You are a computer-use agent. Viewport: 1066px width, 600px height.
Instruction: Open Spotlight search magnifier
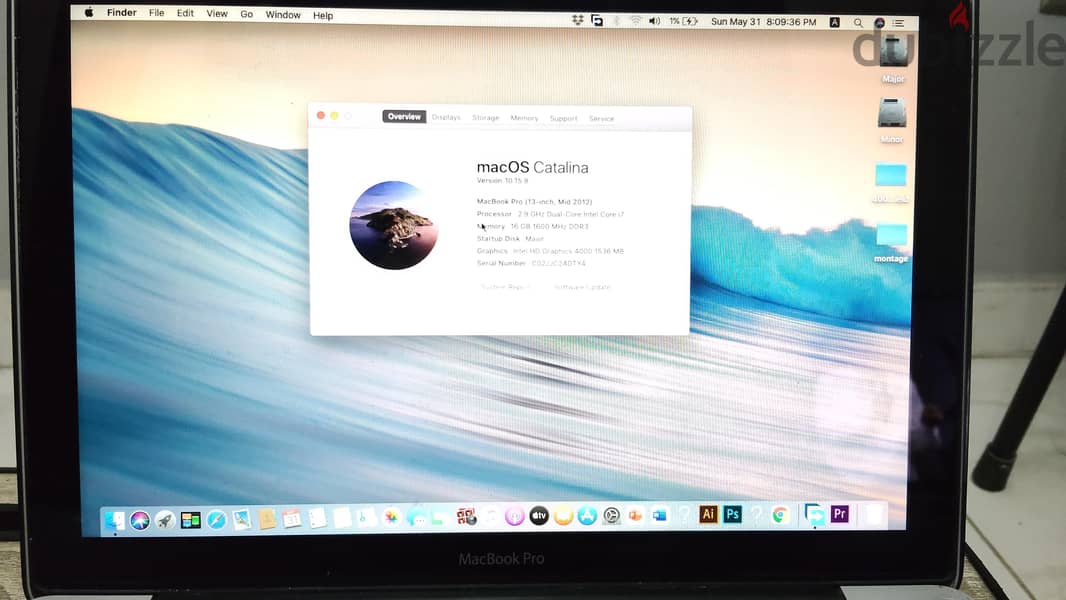[x=858, y=22]
